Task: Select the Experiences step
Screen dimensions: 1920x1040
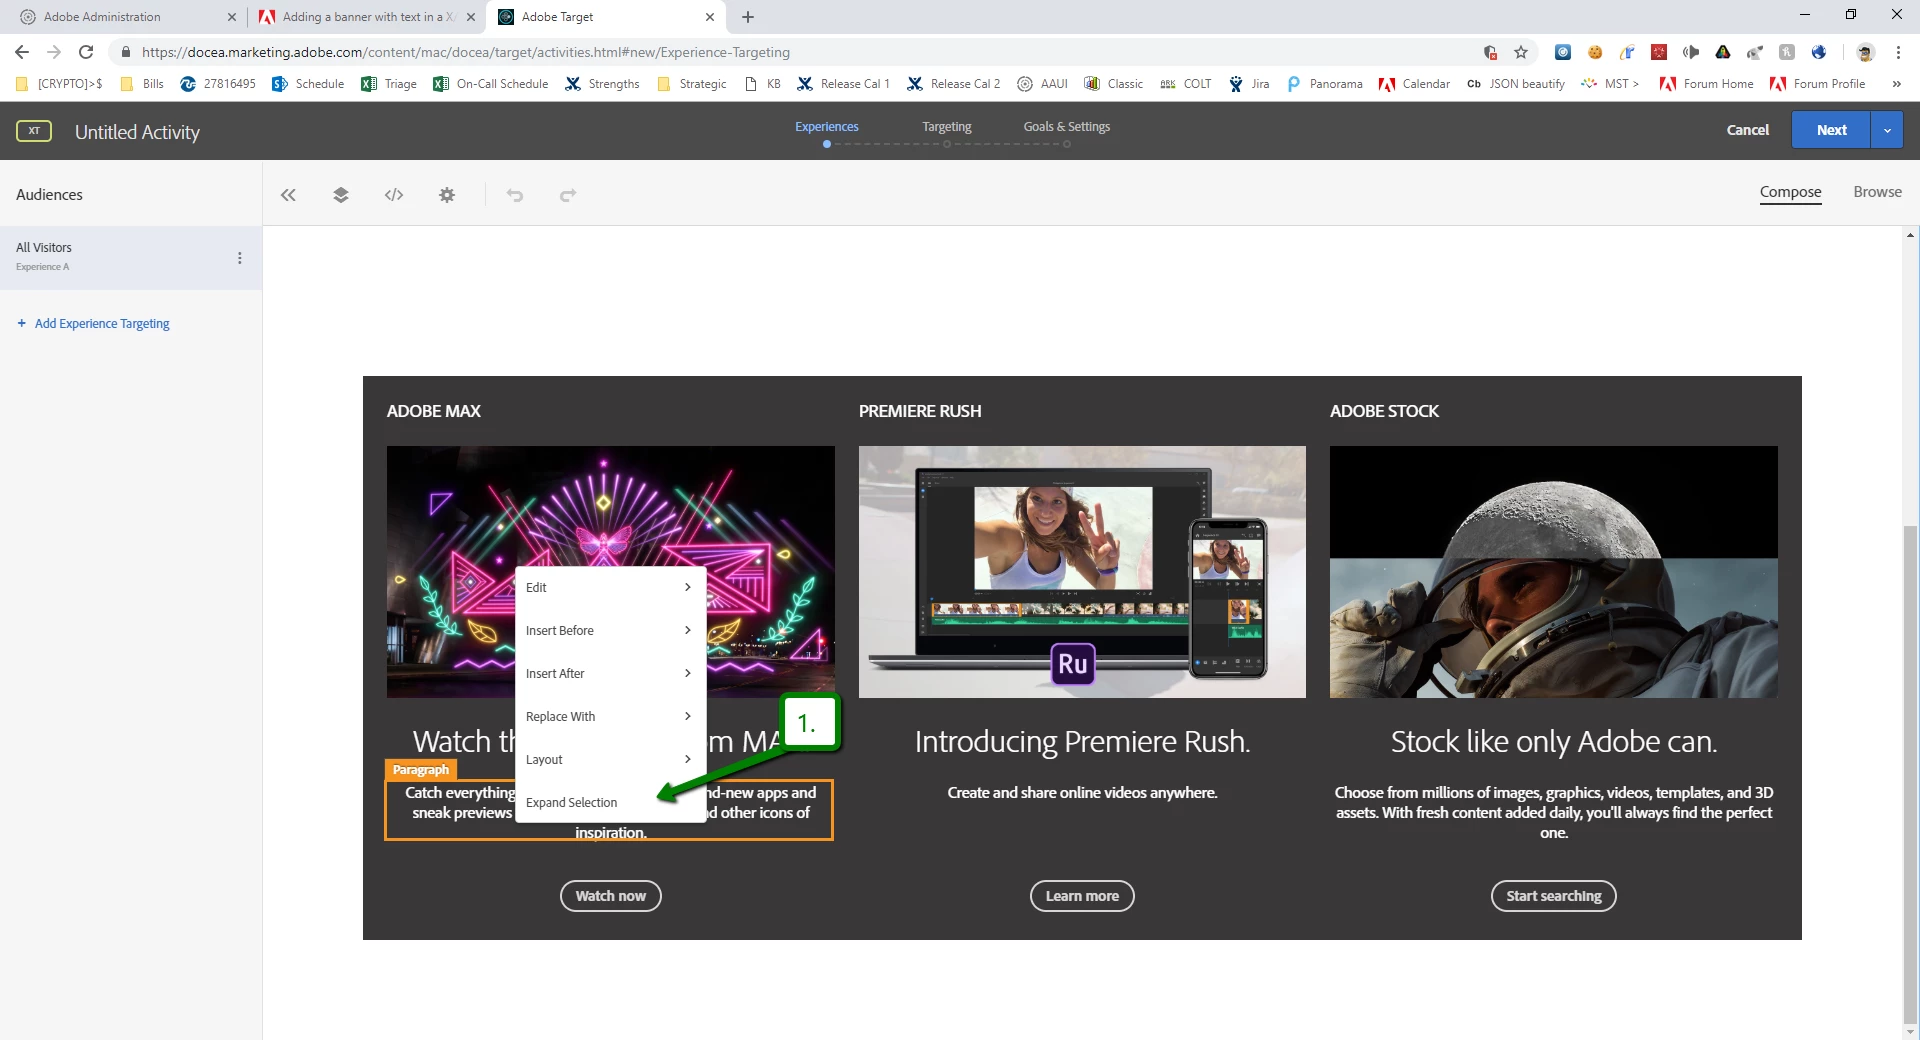Action: (827, 127)
